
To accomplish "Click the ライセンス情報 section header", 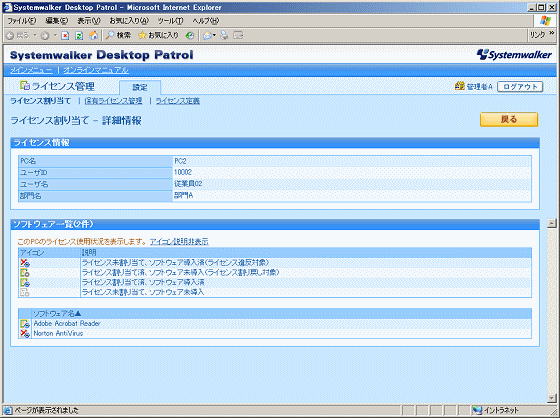I will 275,143.
